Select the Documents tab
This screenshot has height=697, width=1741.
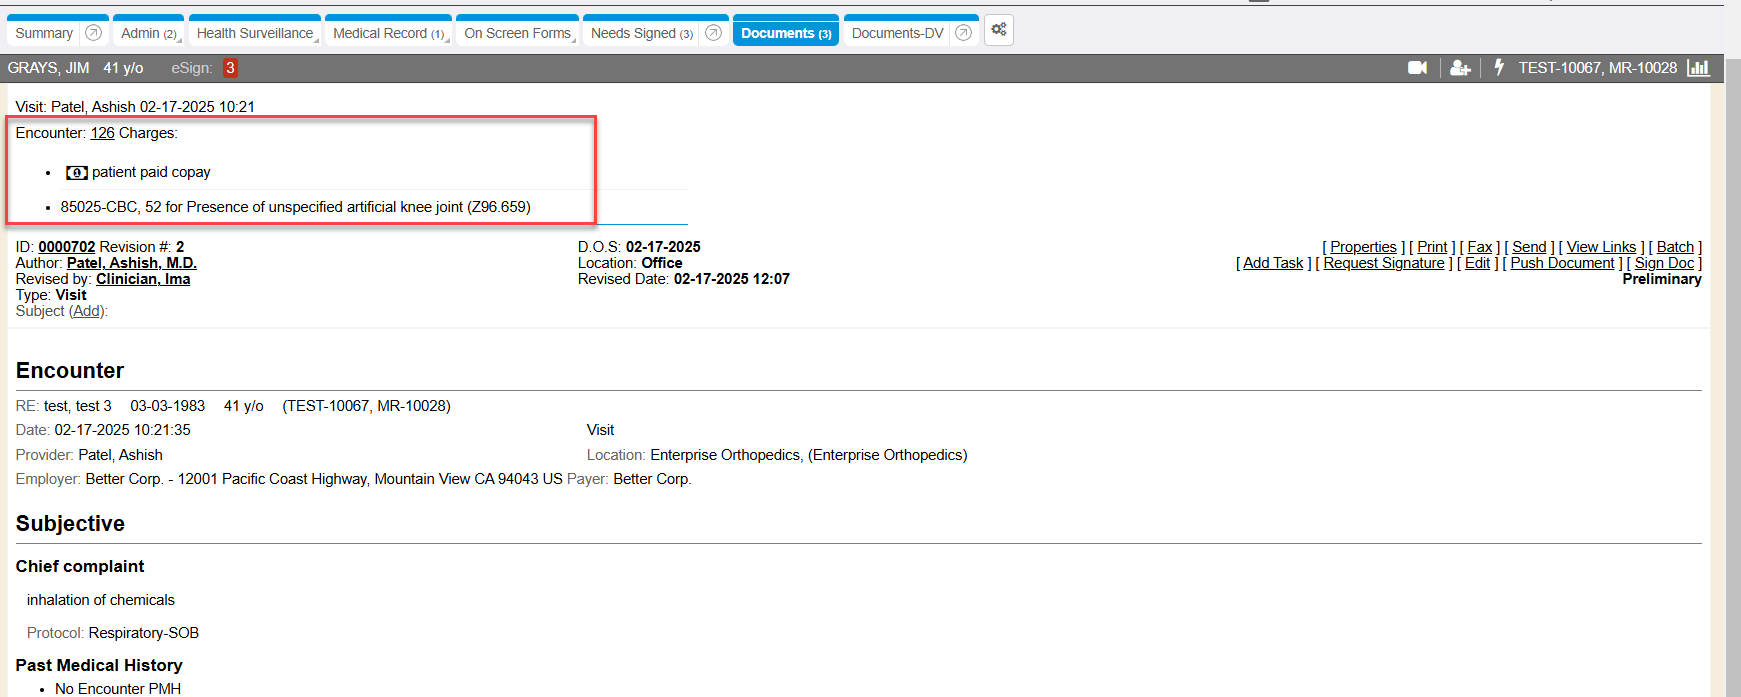[x=786, y=34]
